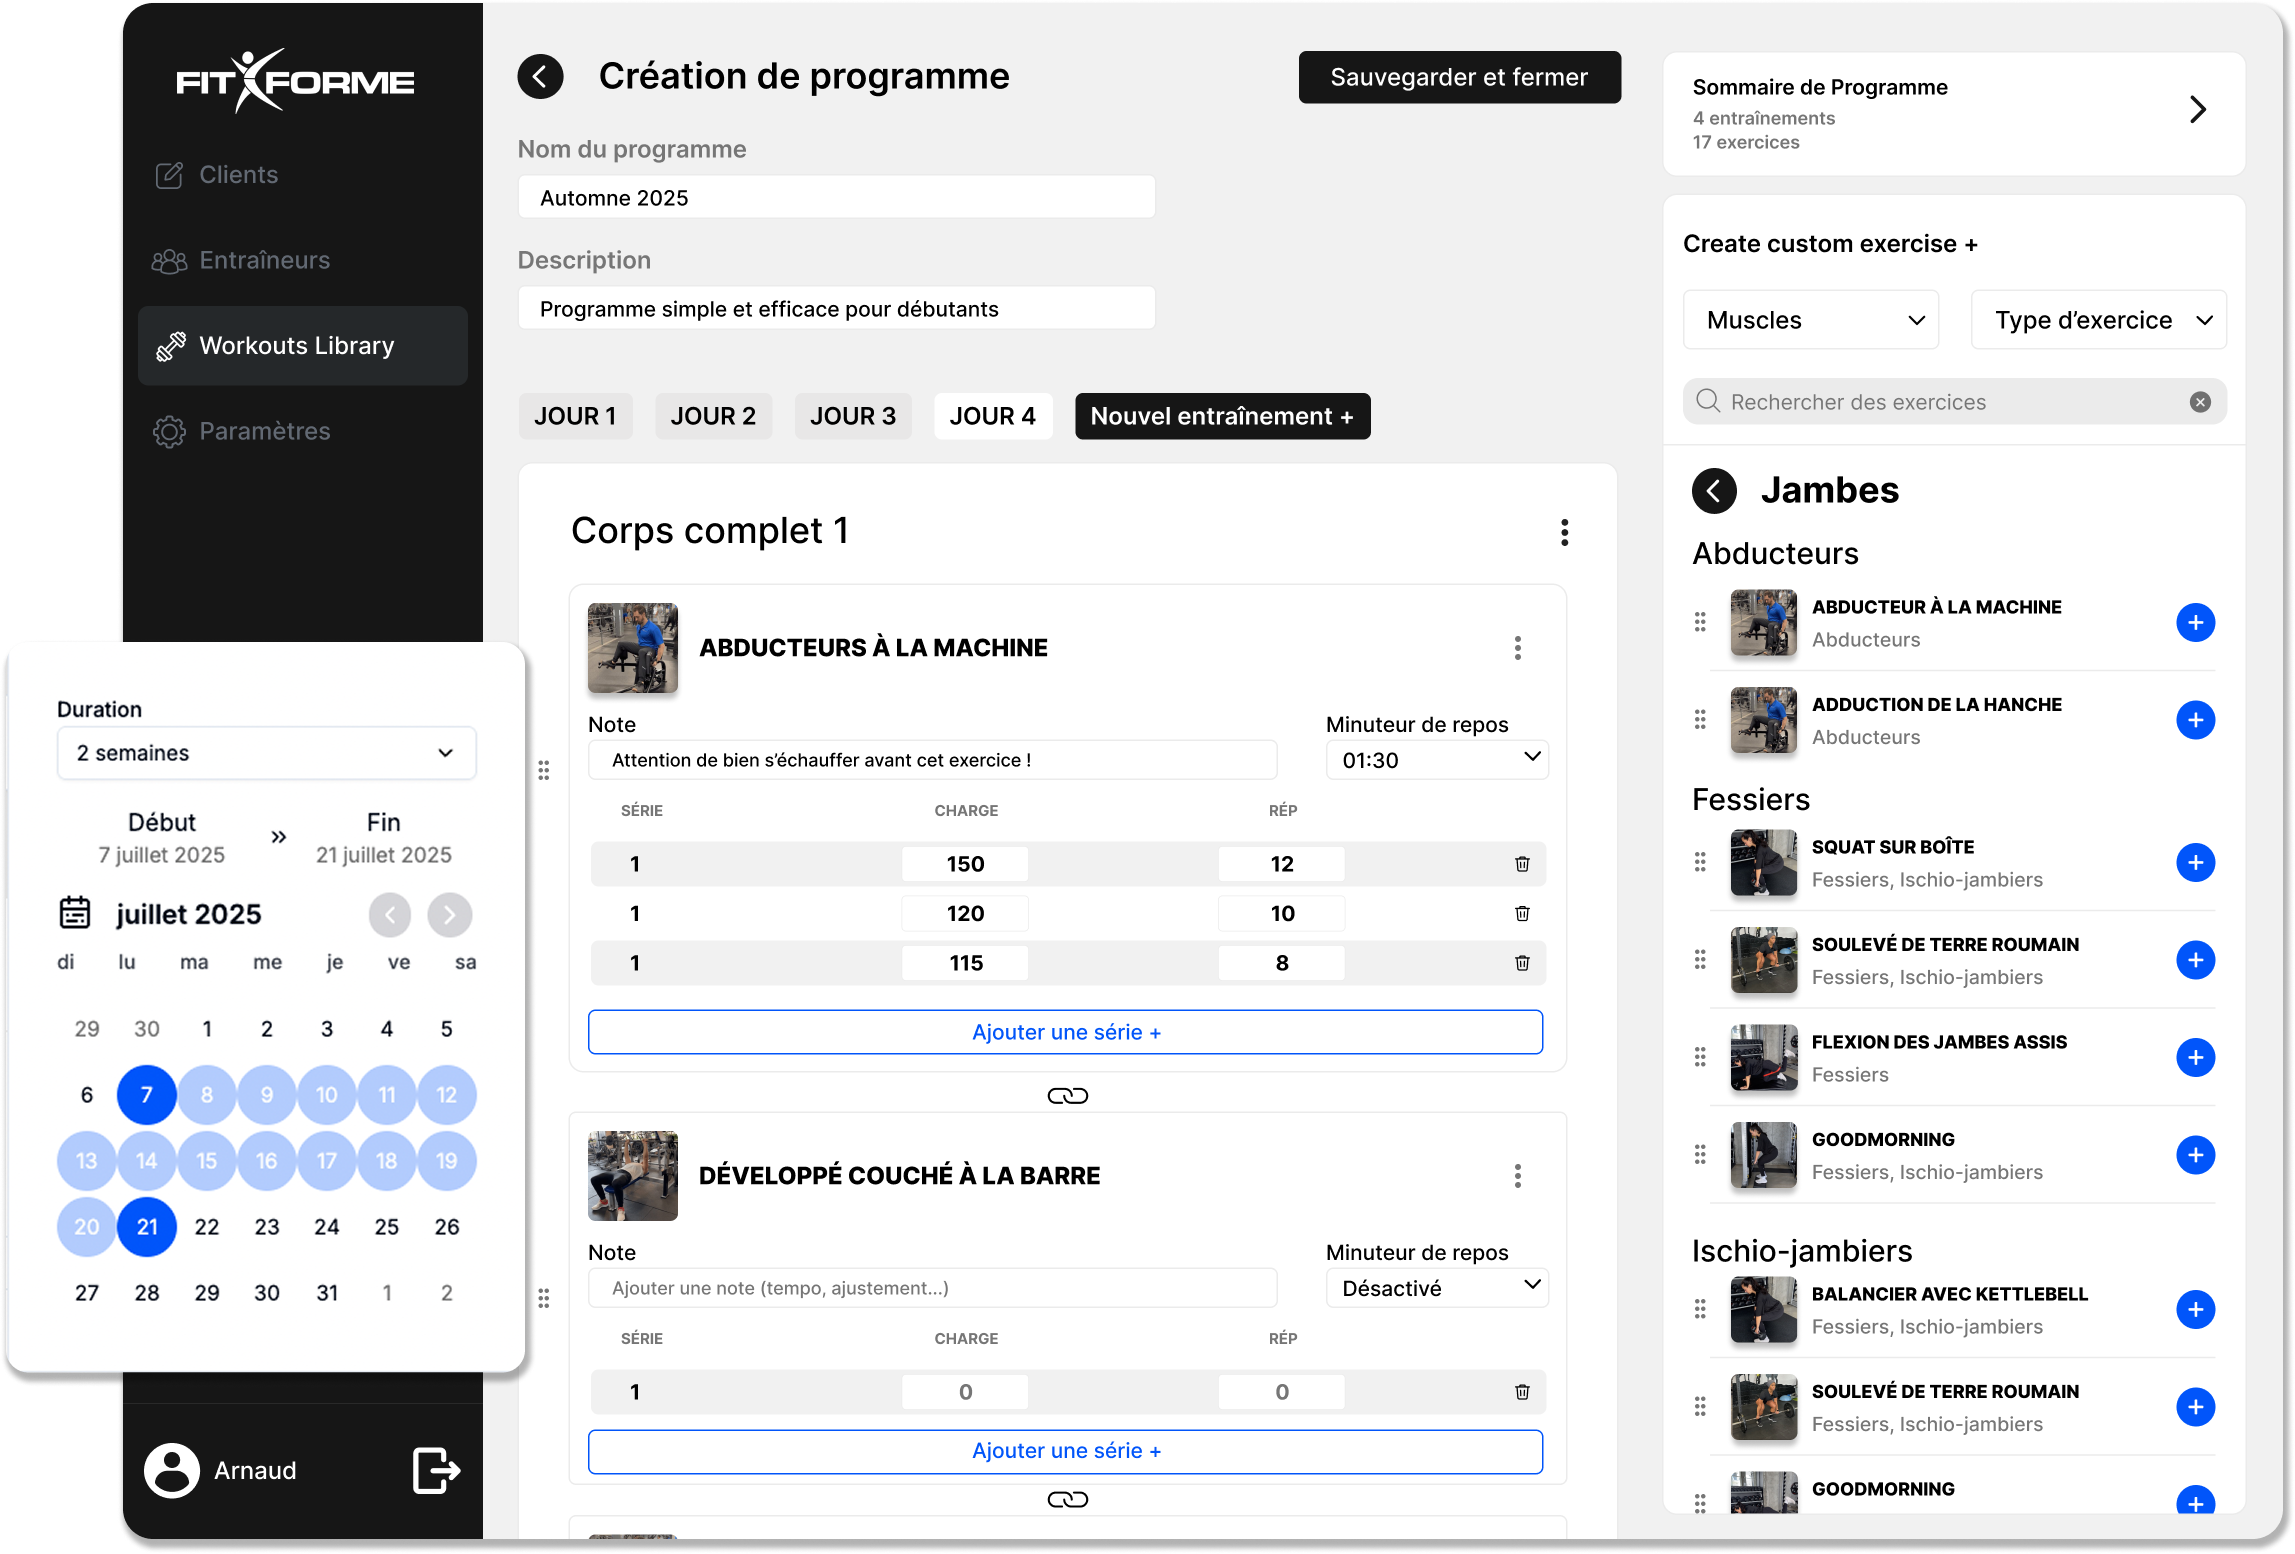Click the FitForme logo

coord(295,81)
